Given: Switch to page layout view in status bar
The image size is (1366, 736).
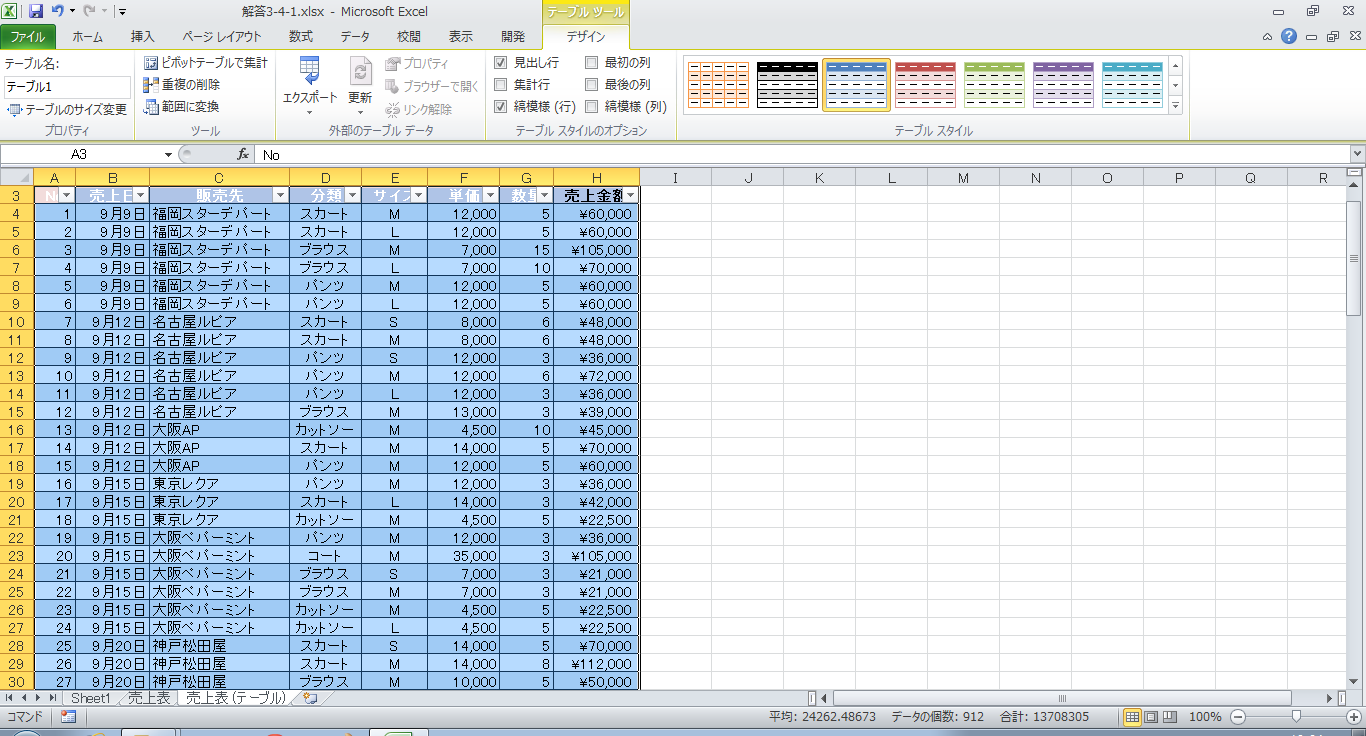Looking at the screenshot, I should click(1151, 717).
